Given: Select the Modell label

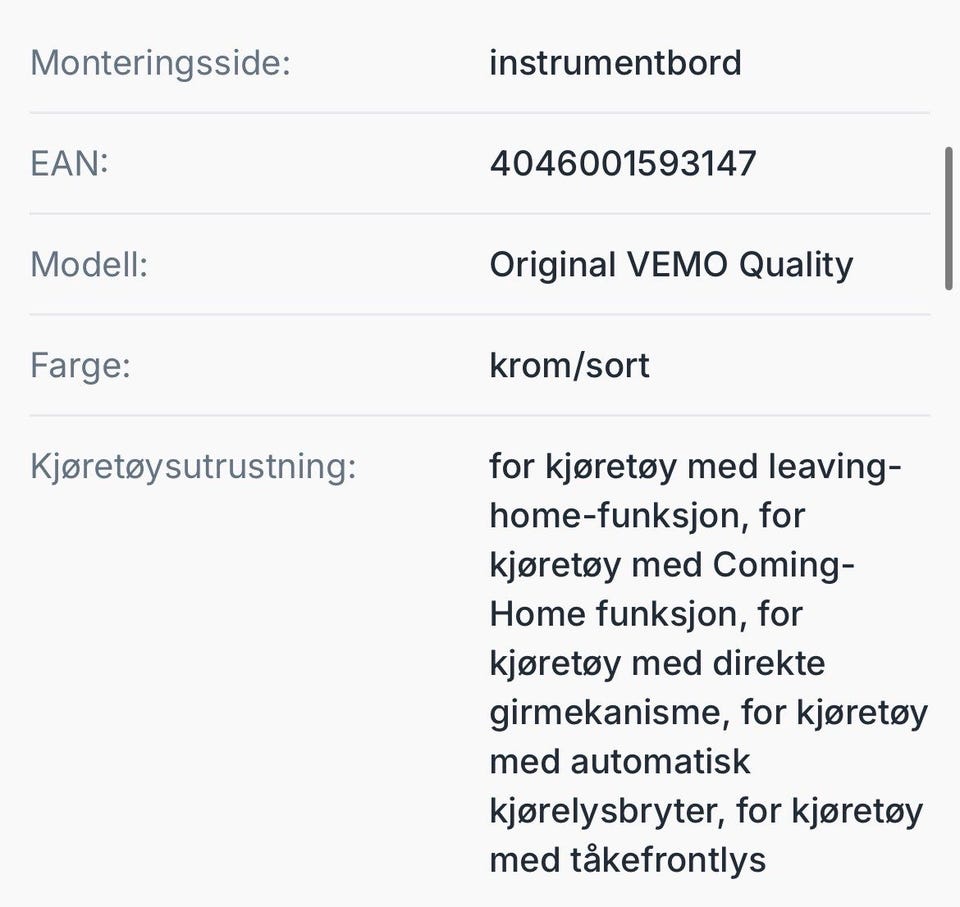Looking at the screenshot, I should (89, 264).
